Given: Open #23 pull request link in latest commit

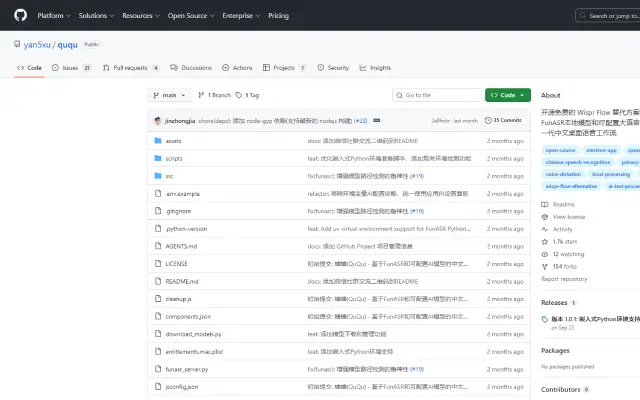Looking at the screenshot, I should coord(360,121).
